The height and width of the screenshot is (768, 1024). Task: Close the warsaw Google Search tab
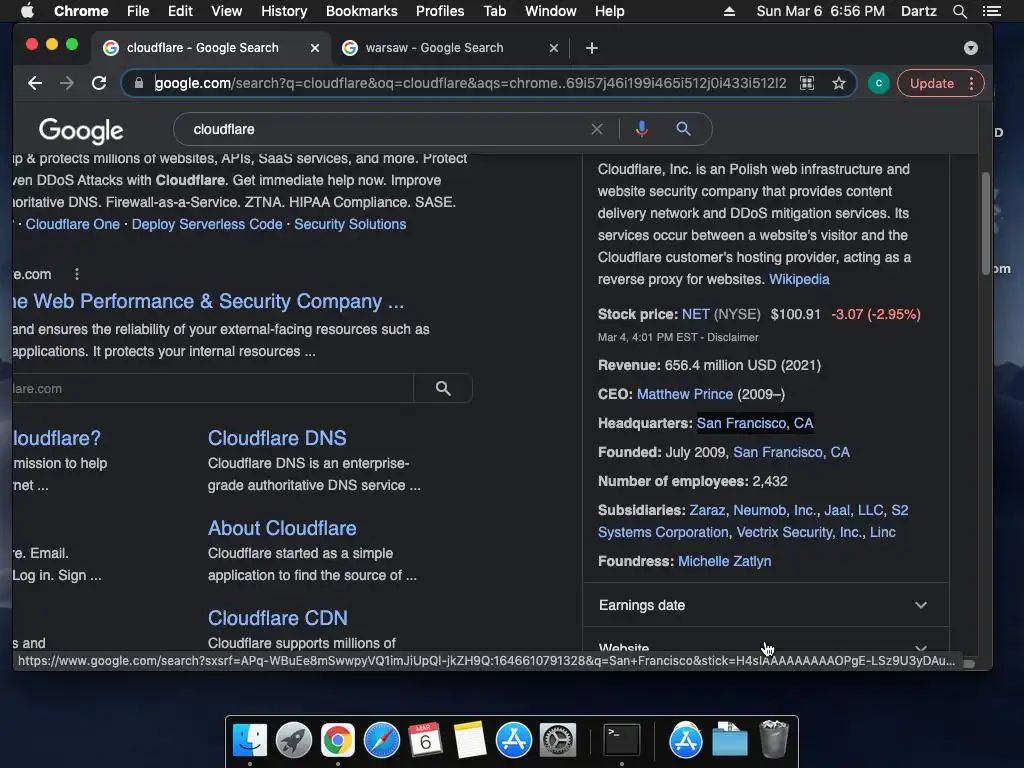pos(554,48)
